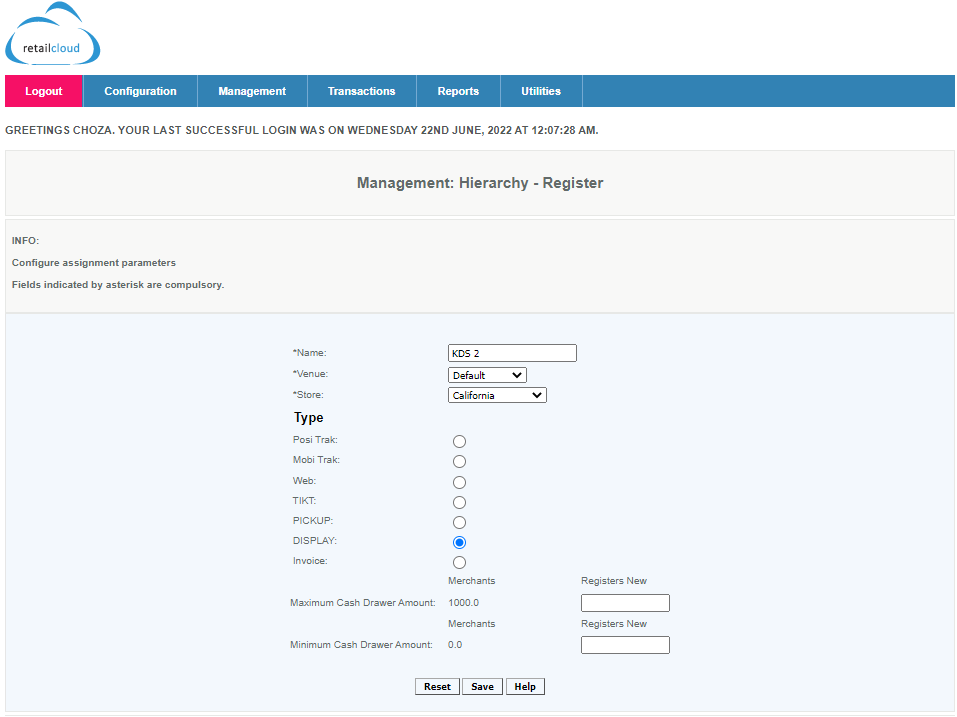The height and width of the screenshot is (717, 957).
Task: Select the DISPLAY radio button
Action: point(460,542)
